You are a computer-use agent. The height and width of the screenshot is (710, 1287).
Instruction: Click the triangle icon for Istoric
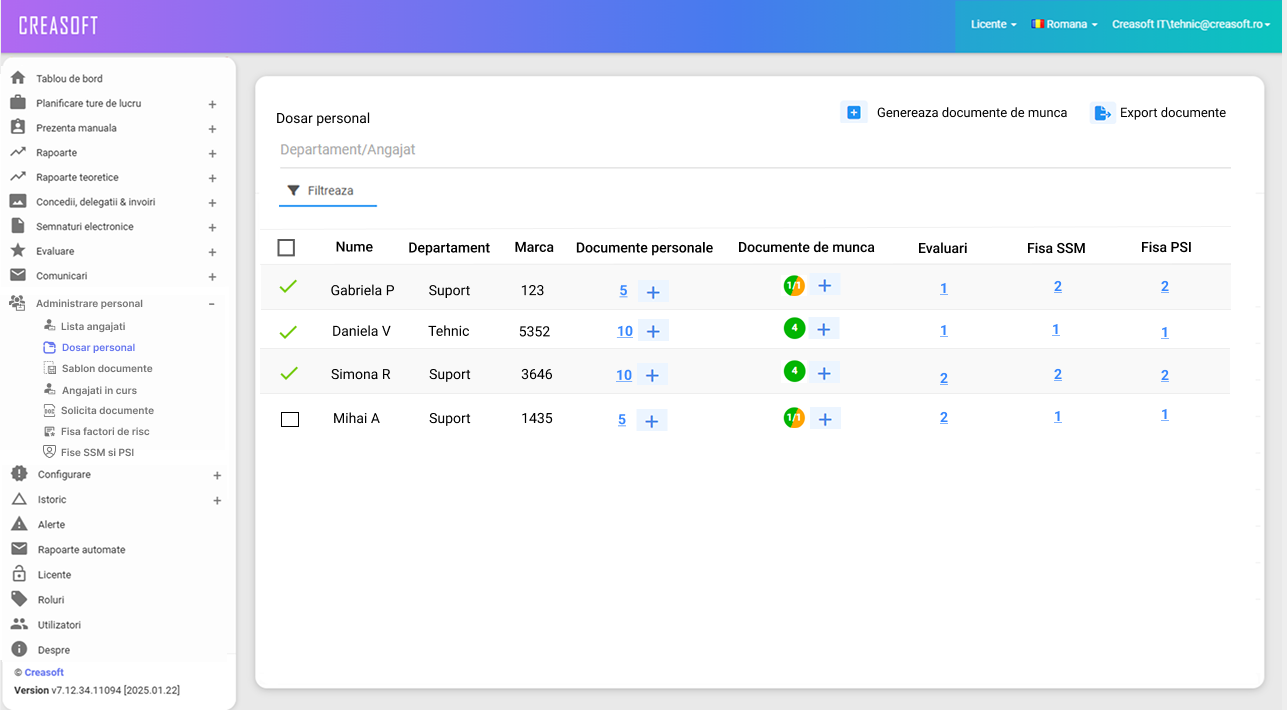tap(18, 499)
